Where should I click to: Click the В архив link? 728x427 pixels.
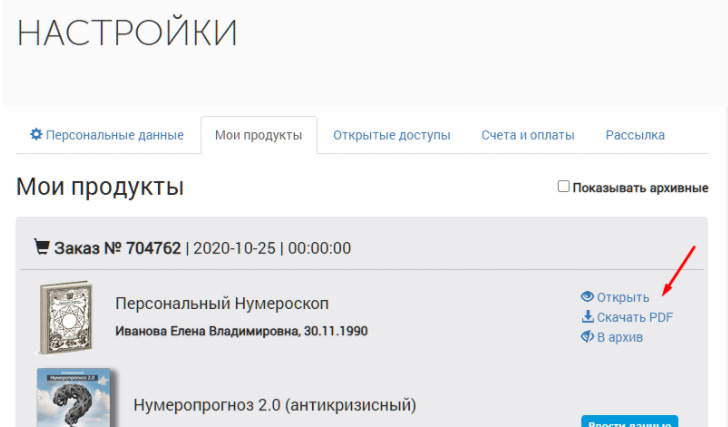click(x=620, y=337)
